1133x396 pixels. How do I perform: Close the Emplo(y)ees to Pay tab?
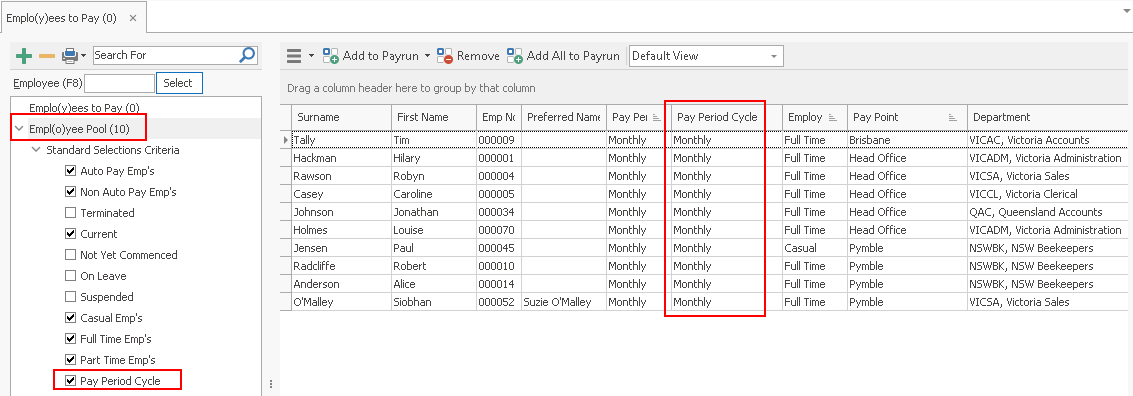coord(132,17)
